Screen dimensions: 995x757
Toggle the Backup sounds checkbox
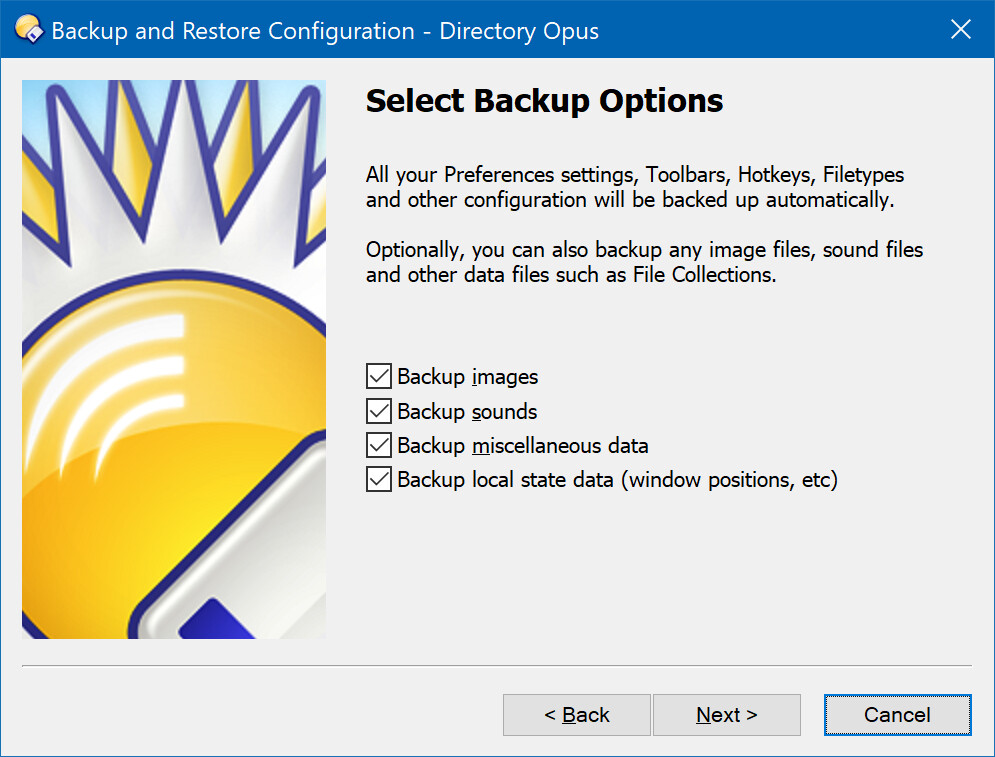[x=379, y=411]
